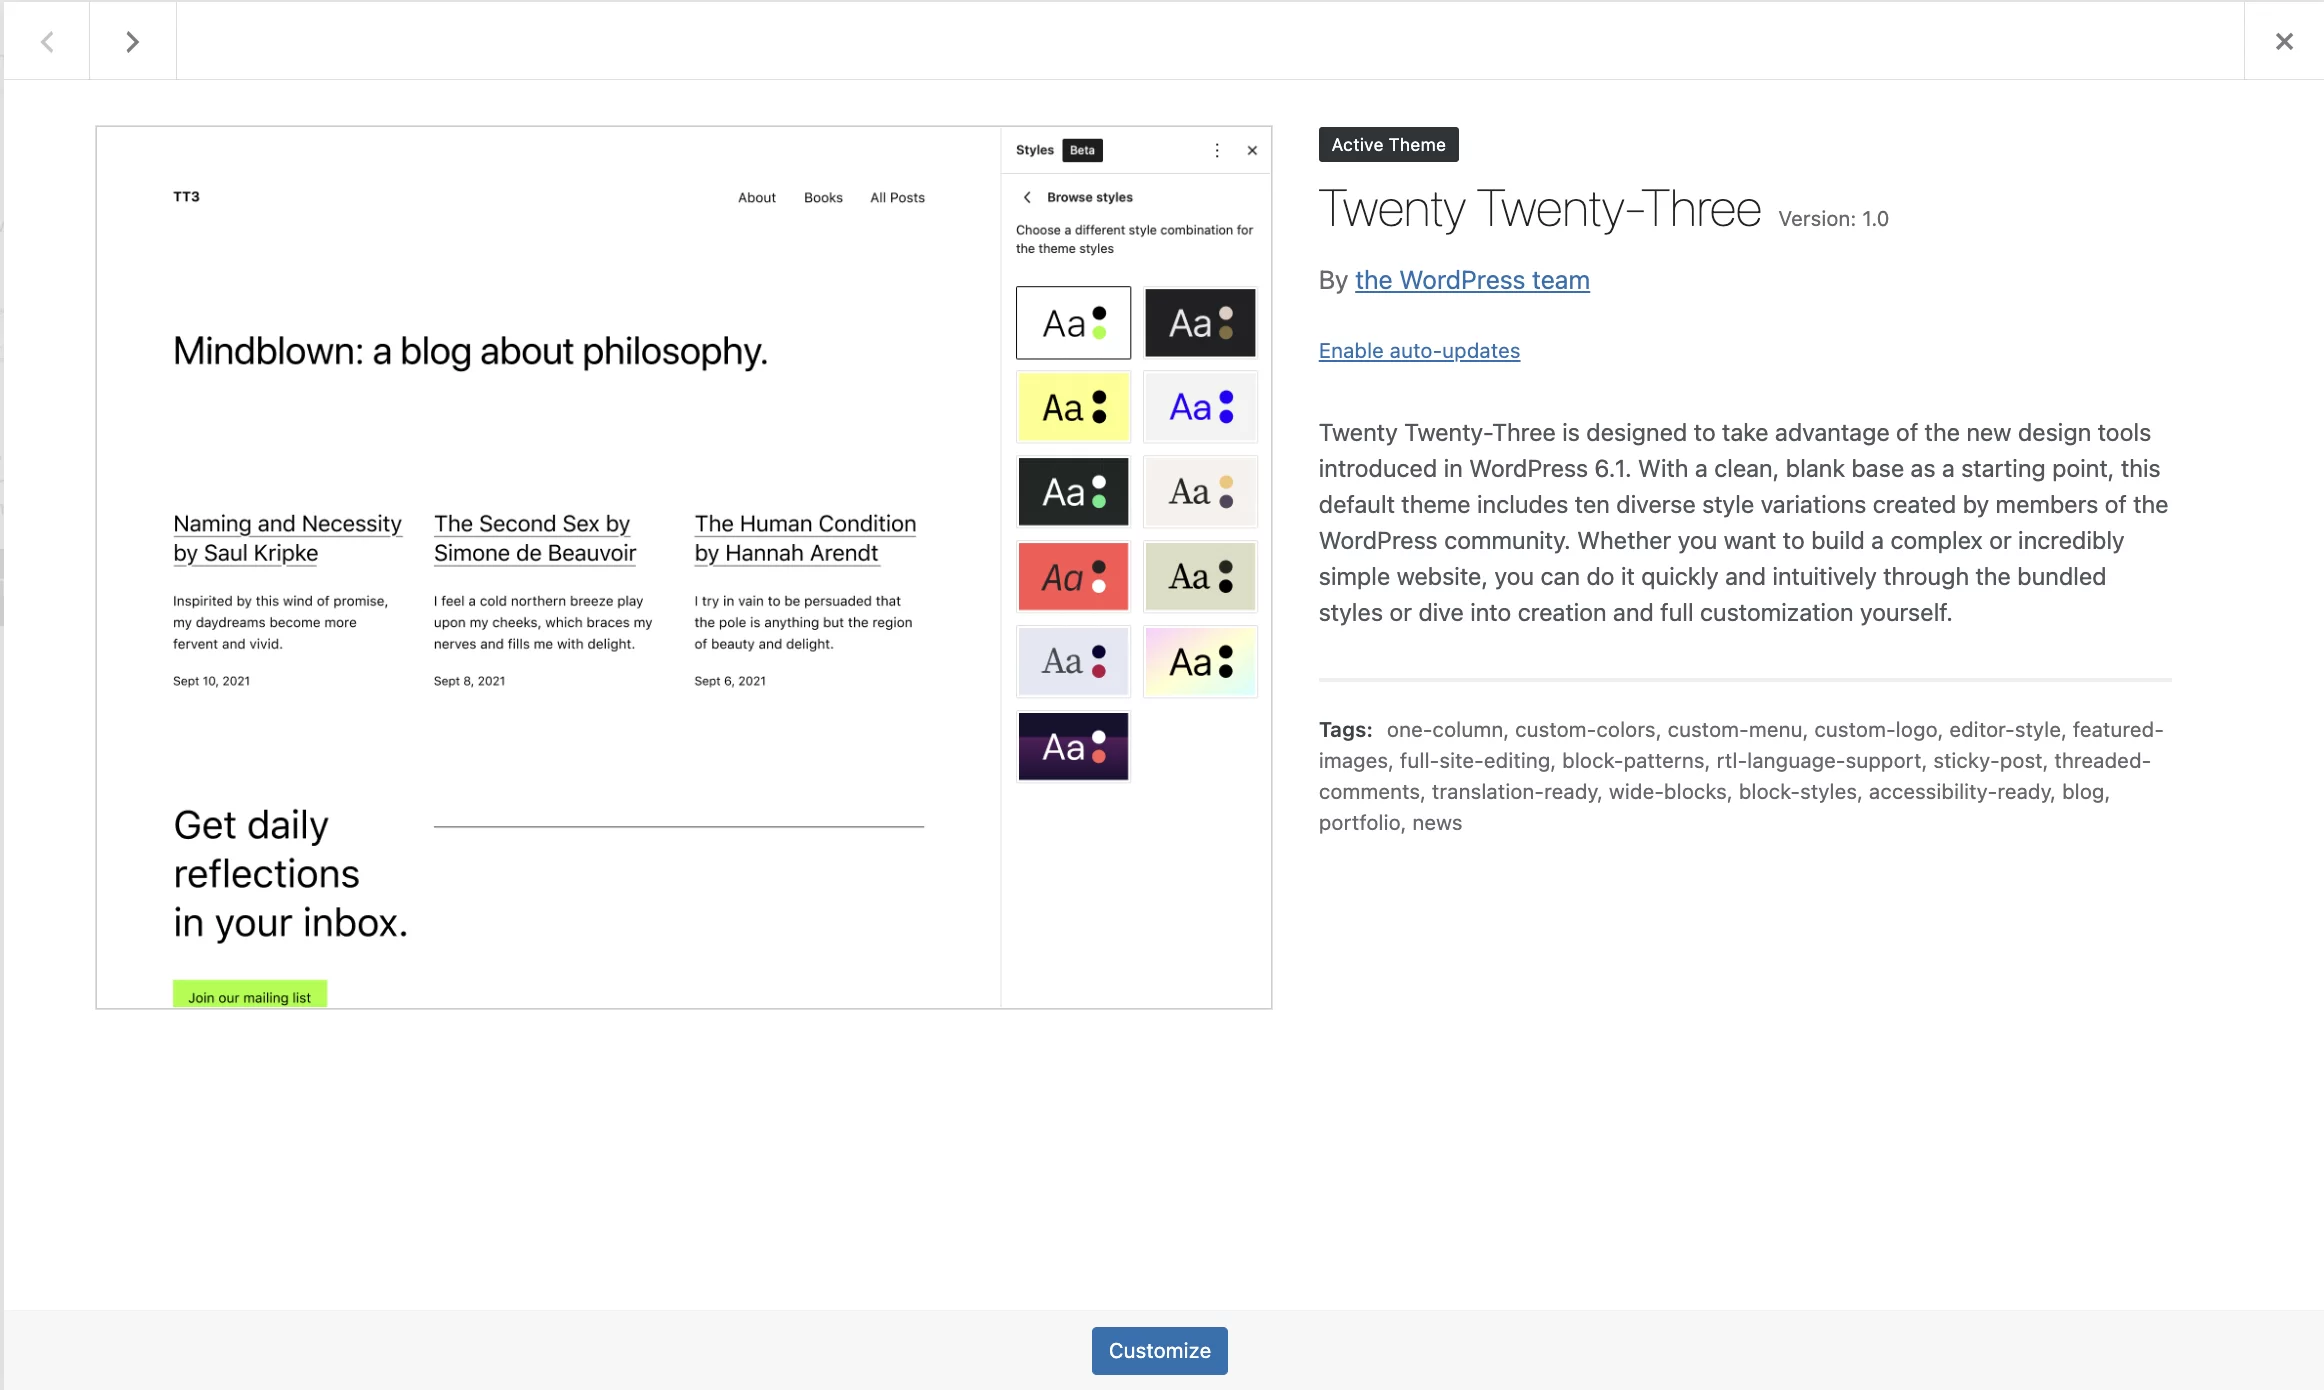The width and height of the screenshot is (2324, 1390).
Task: Click the Styles Beta tab label
Action: click(1055, 149)
